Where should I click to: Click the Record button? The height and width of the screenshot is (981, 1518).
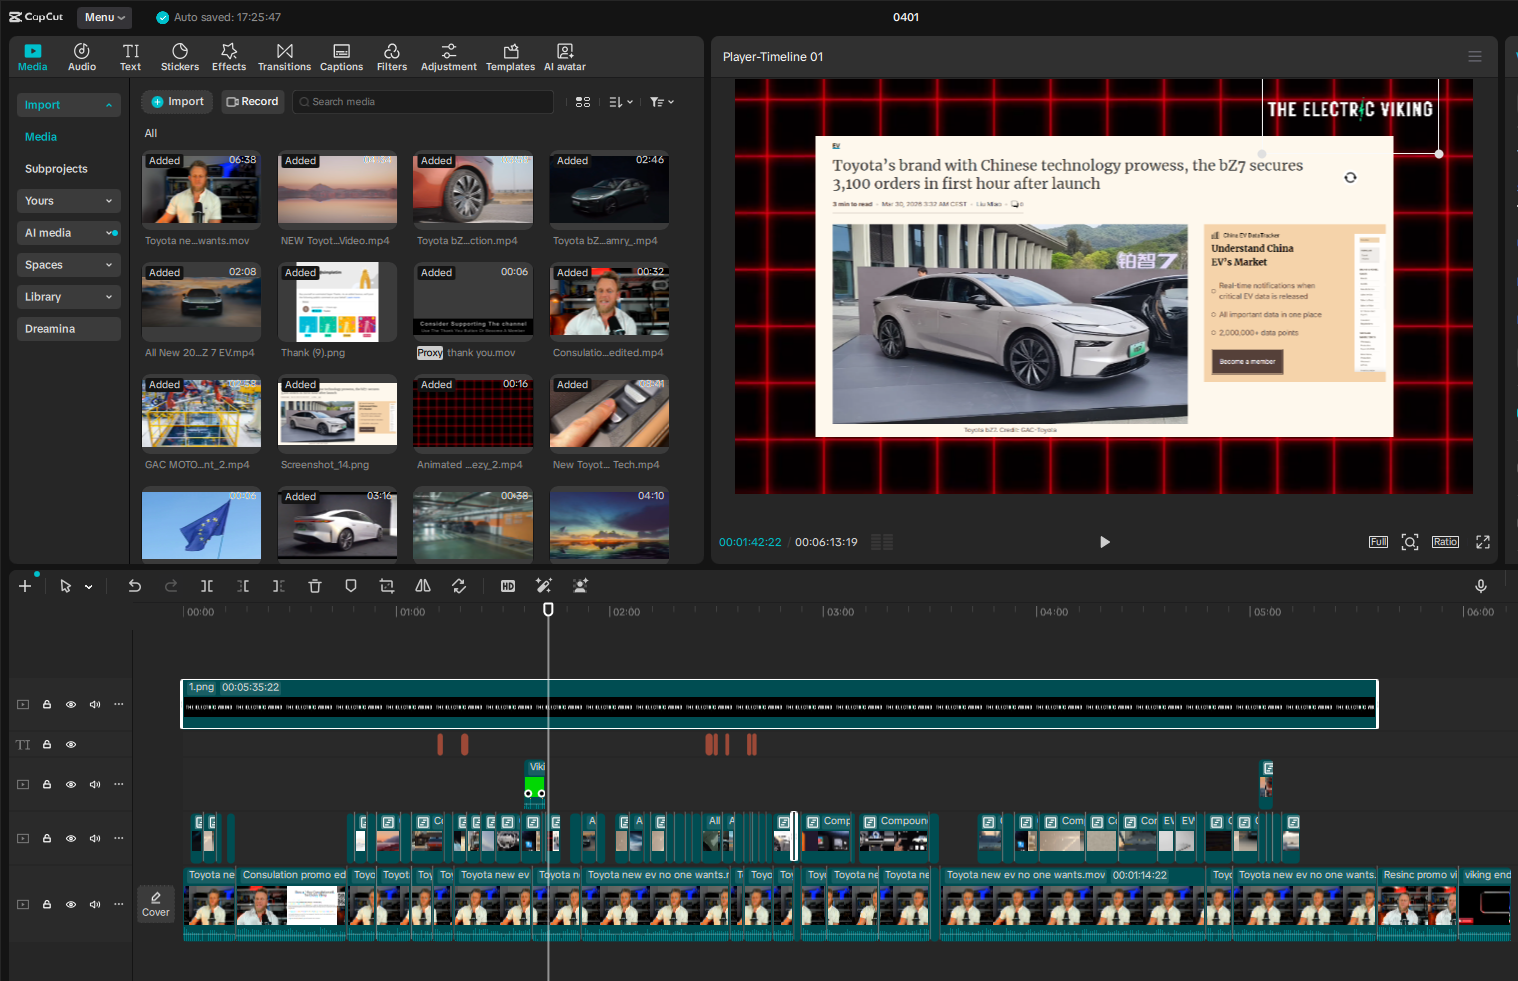click(x=252, y=101)
